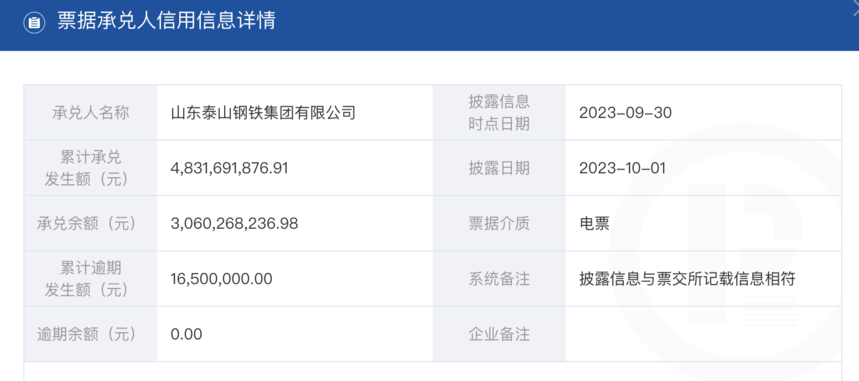This screenshot has width=859, height=381.
Task: Click the empty 企业备注 value cell
Action: click(x=703, y=334)
